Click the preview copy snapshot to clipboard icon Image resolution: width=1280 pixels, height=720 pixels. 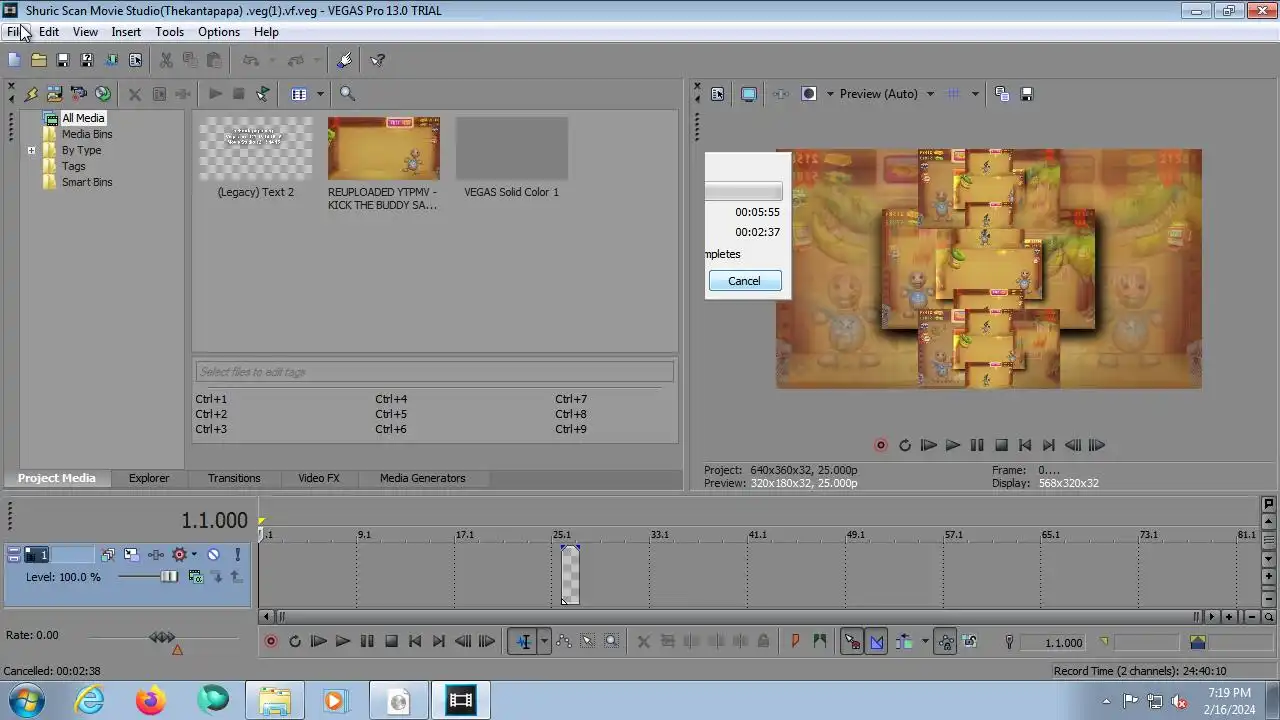pos(1002,94)
